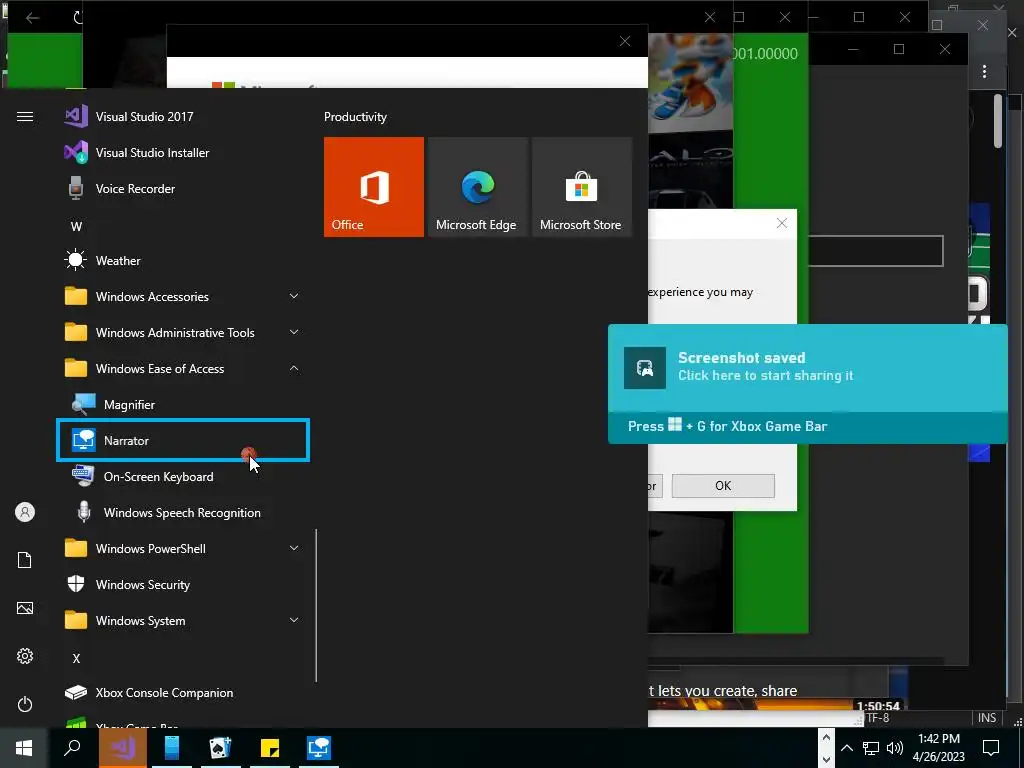Open Pictures from Start sidebar
The width and height of the screenshot is (1024, 768).
coord(25,609)
